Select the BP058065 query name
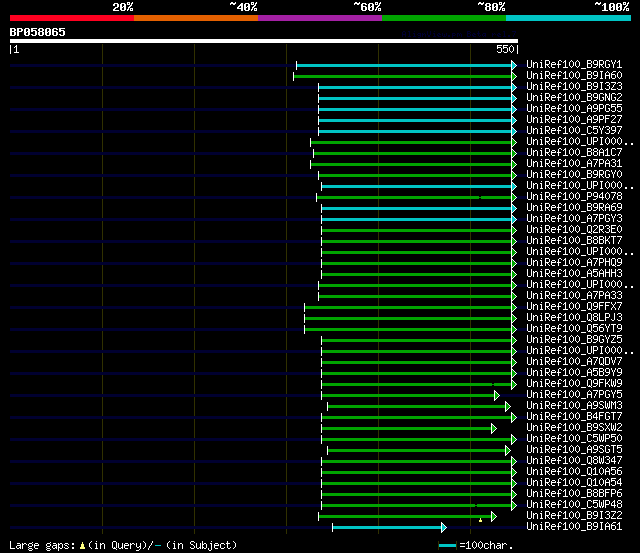This screenshot has width=640, height=553. (38, 32)
